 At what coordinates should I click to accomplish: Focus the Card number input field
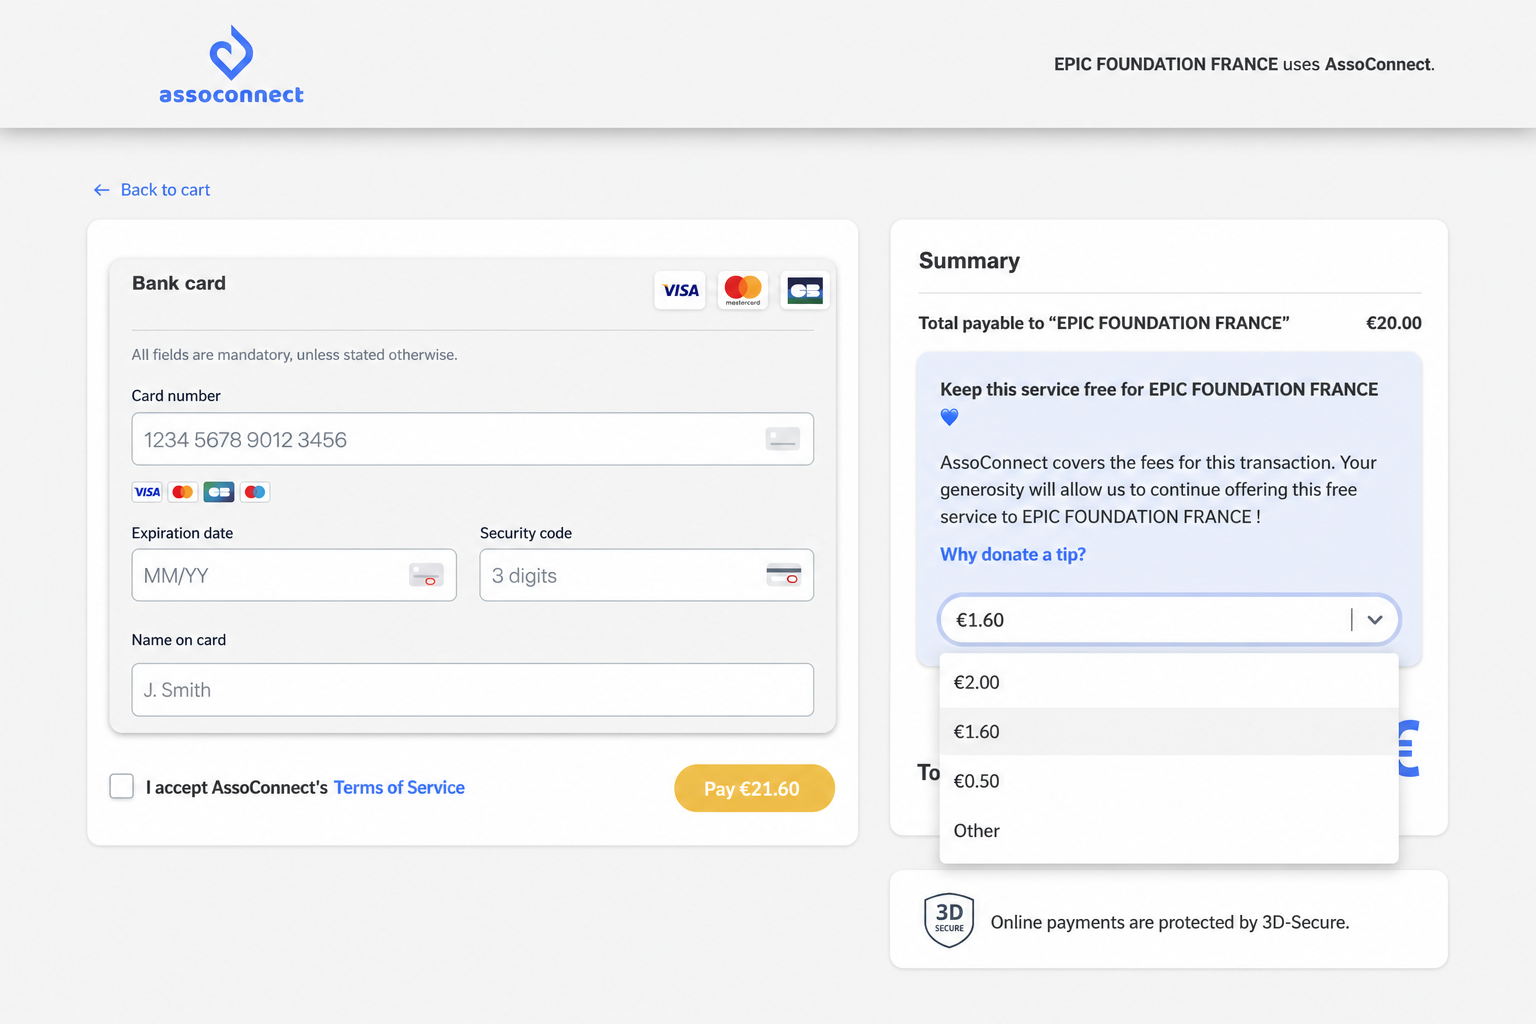coord(472,439)
